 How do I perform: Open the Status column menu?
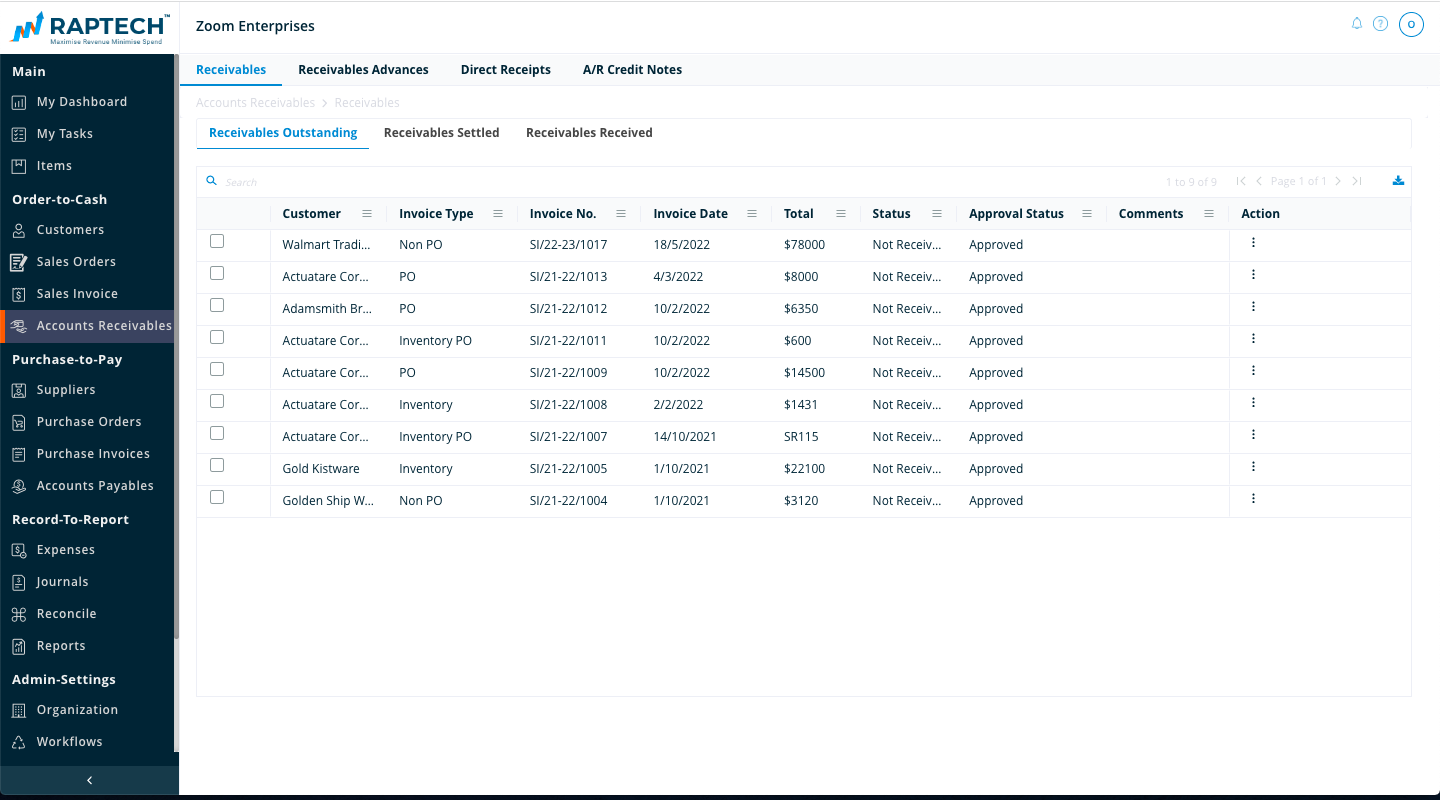tap(937, 214)
